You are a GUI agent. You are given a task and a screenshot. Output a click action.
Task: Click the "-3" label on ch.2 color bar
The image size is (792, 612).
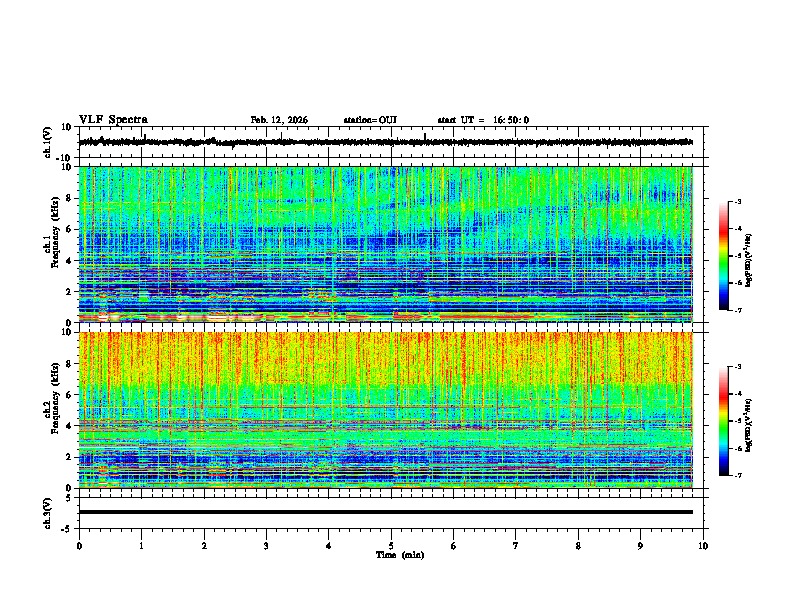click(738, 367)
